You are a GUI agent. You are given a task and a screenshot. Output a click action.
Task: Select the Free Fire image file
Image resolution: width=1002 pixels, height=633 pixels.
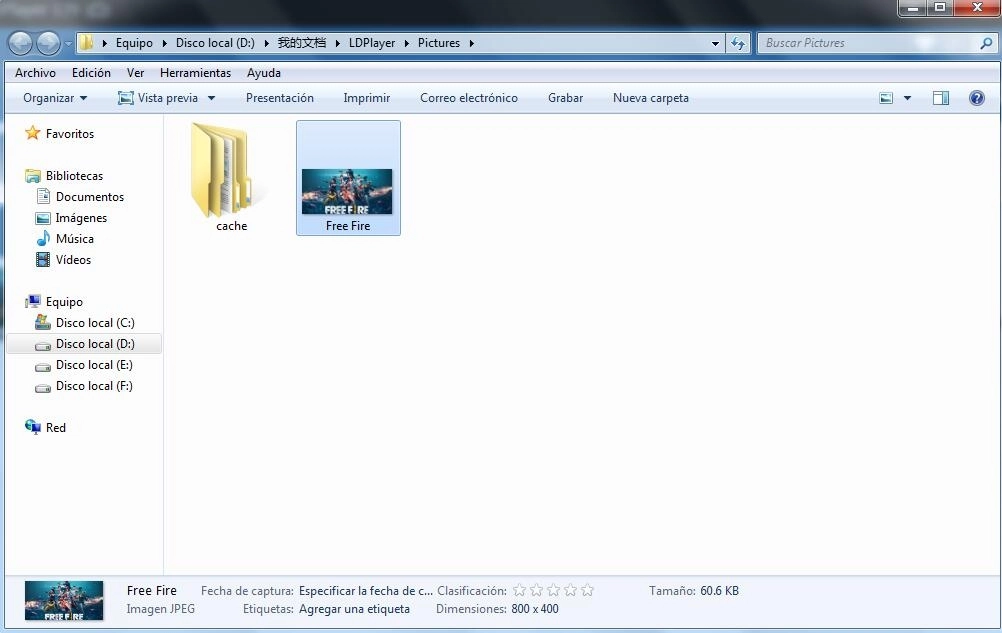click(x=348, y=178)
